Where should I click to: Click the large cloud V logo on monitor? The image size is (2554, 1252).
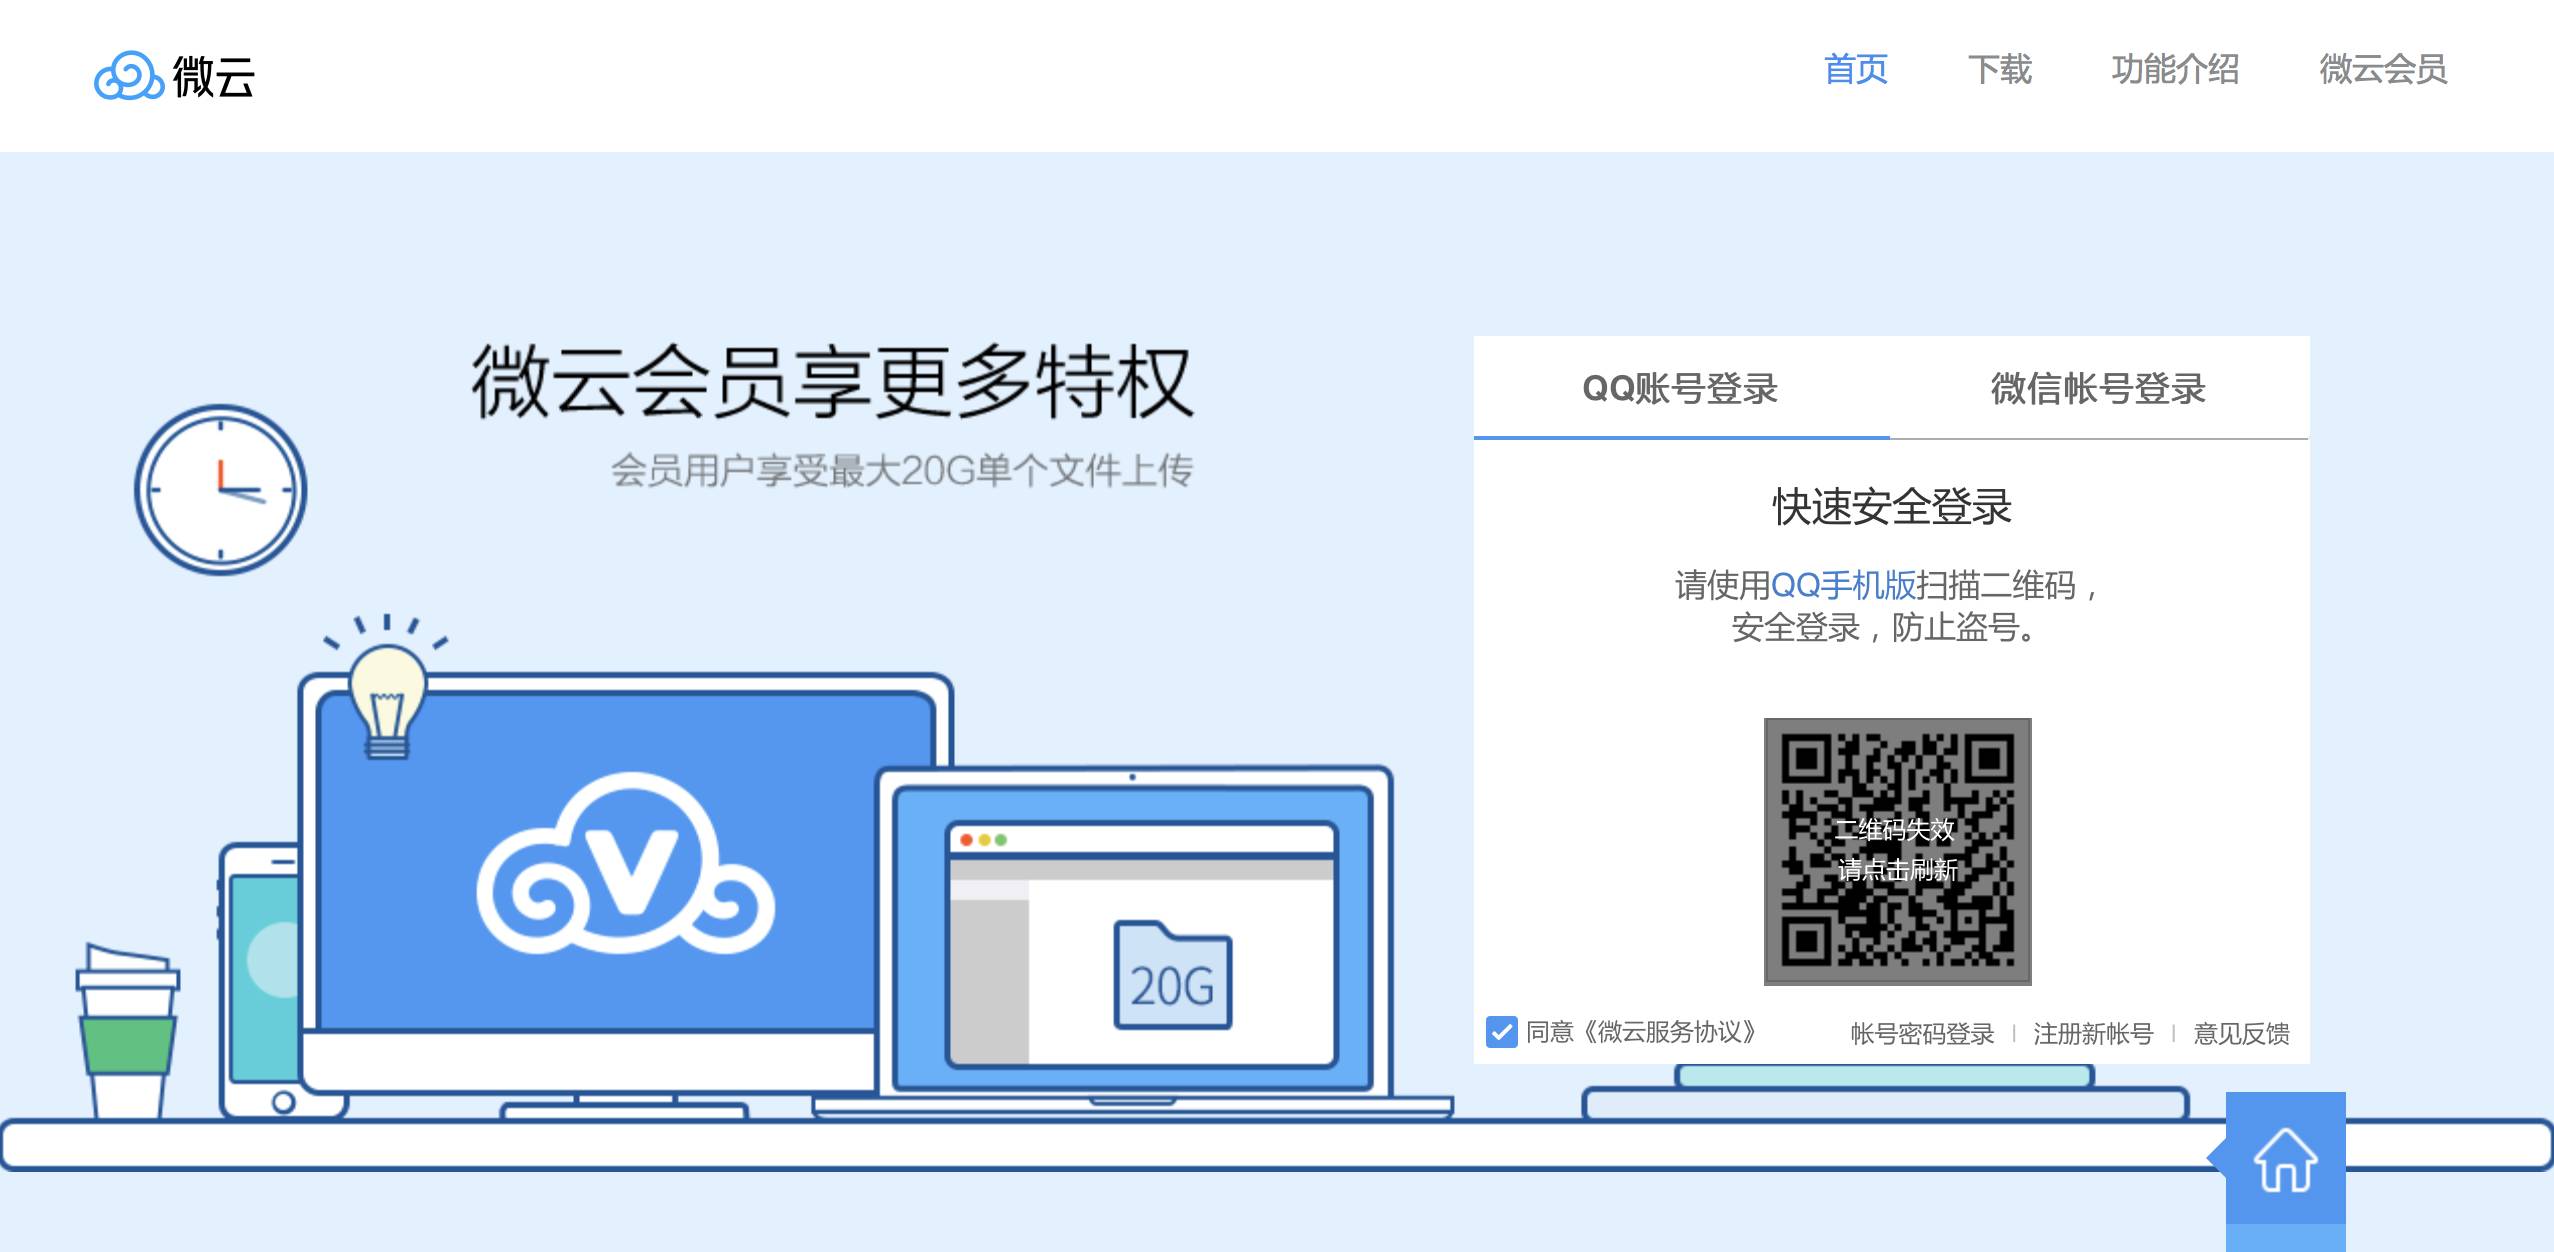(x=626, y=864)
